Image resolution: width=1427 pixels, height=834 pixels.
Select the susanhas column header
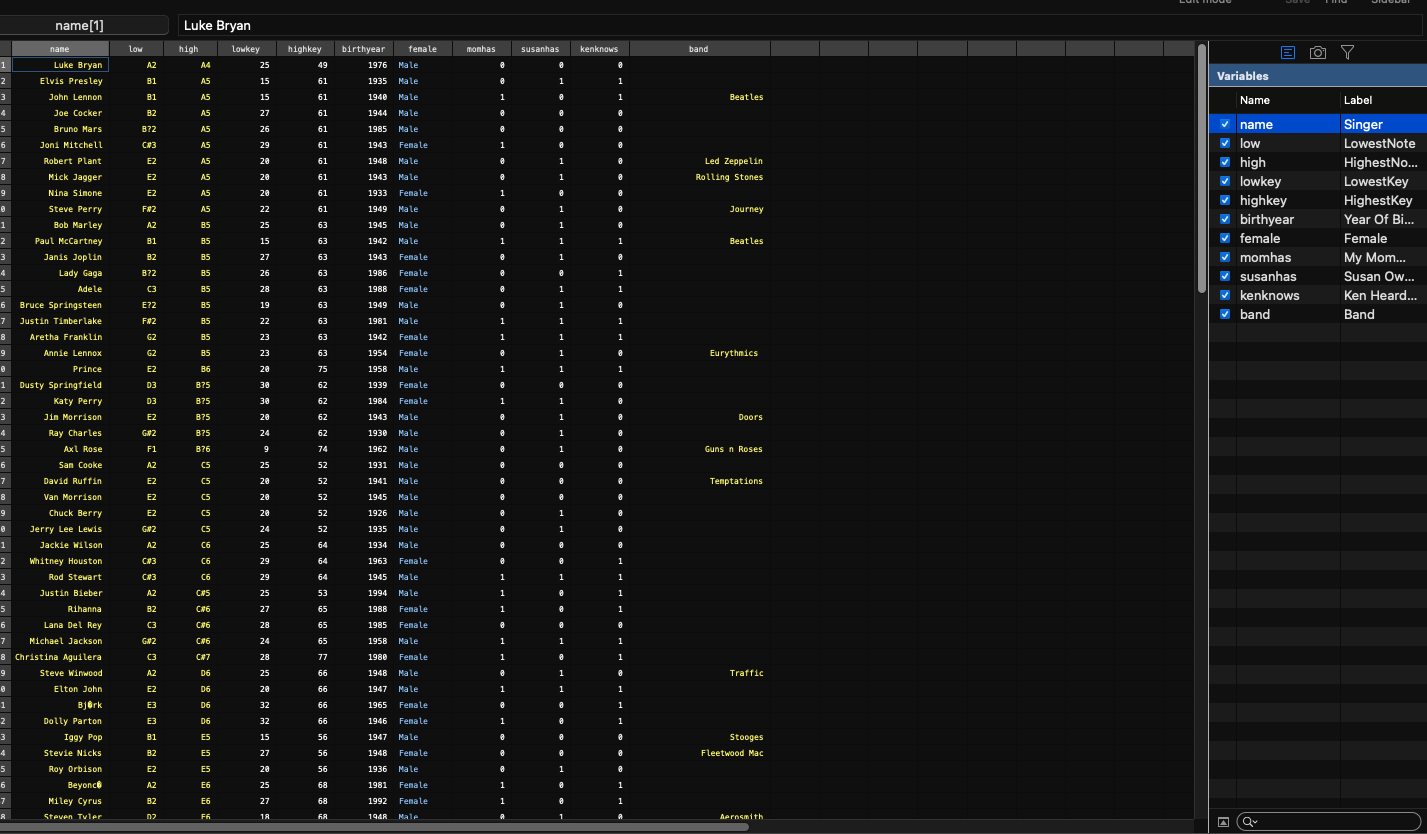[540, 49]
